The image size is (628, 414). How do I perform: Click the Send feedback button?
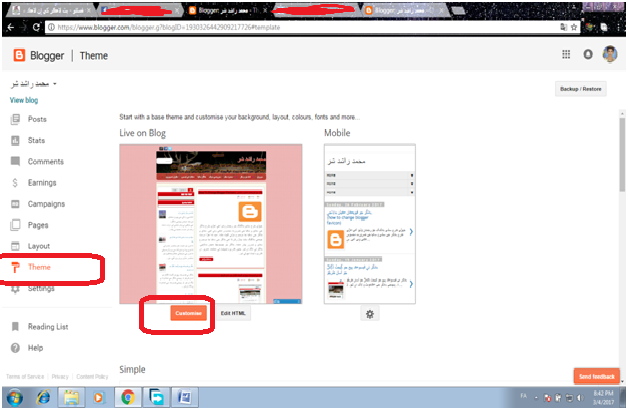[596, 376]
